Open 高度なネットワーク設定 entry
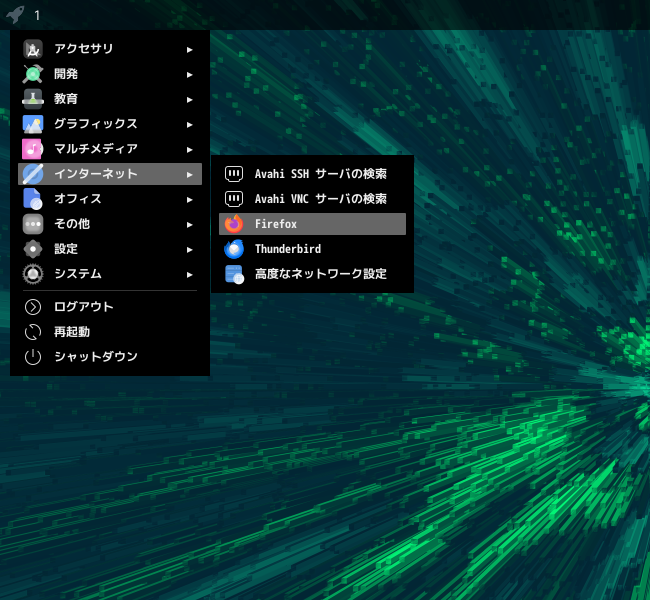The width and height of the screenshot is (650, 600). click(312, 274)
